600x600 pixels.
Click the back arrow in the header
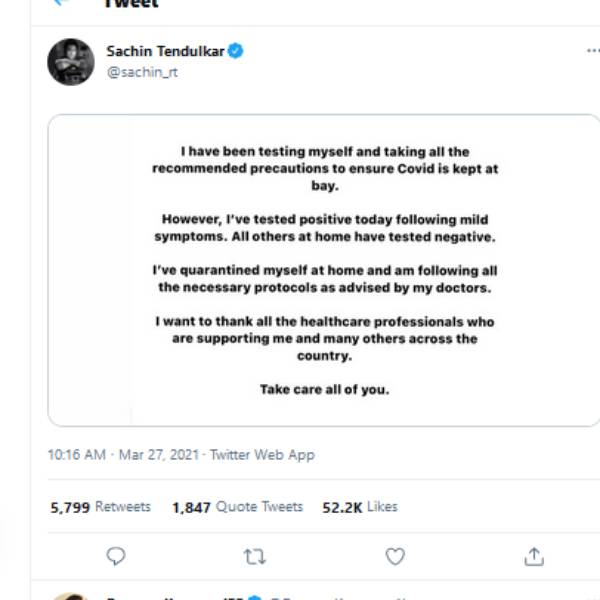coord(62,3)
